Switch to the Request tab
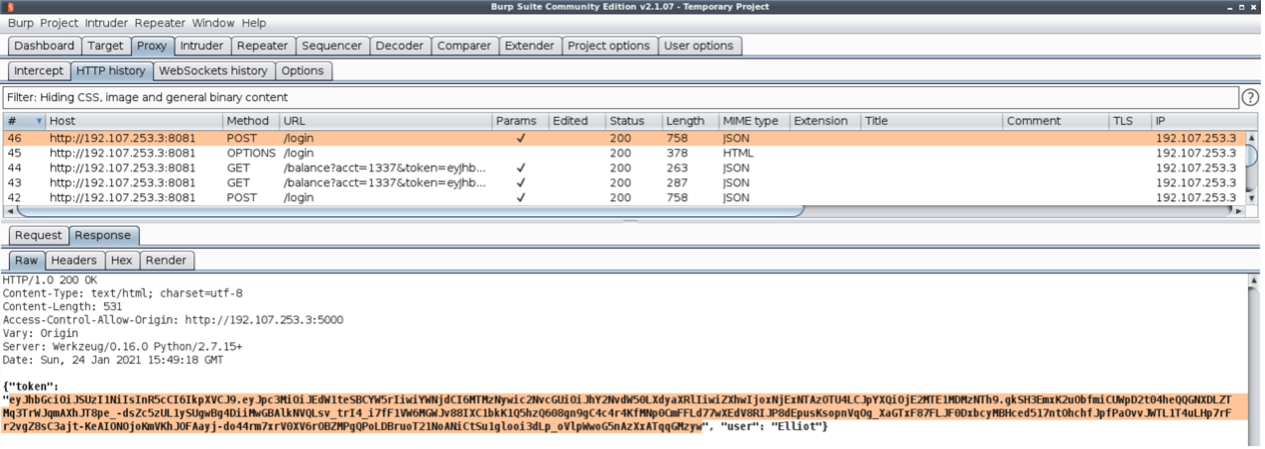 (x=38, y=235)
